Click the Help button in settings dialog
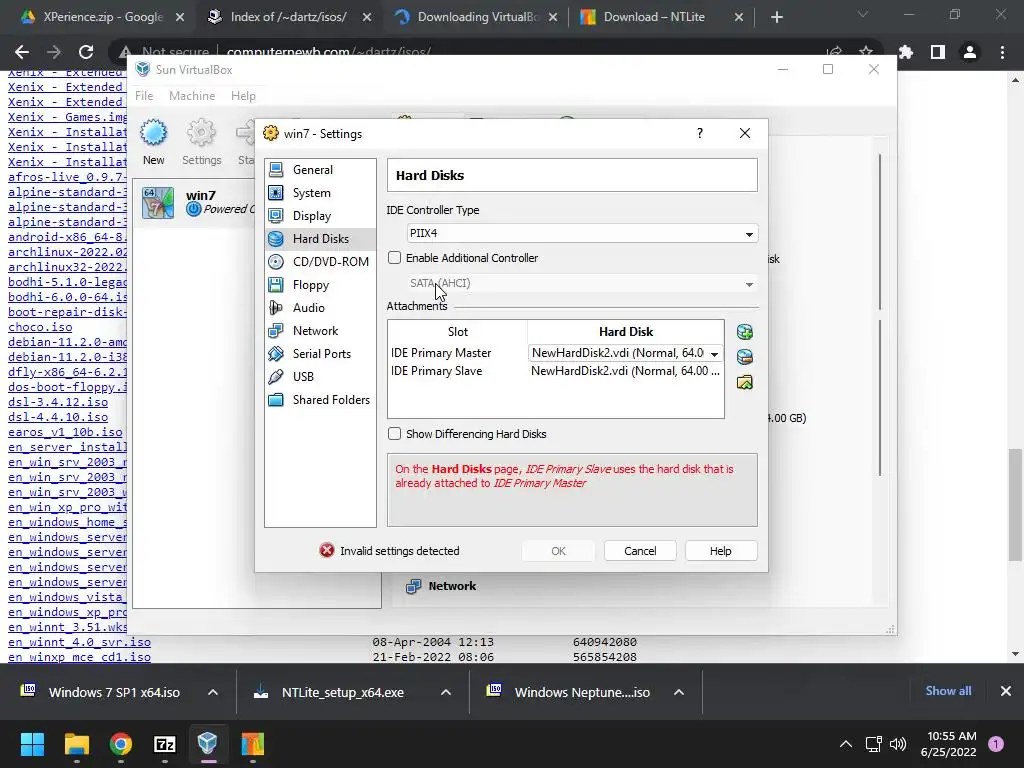The width and height of the screenshot is (1024, 768). [721, 551]
